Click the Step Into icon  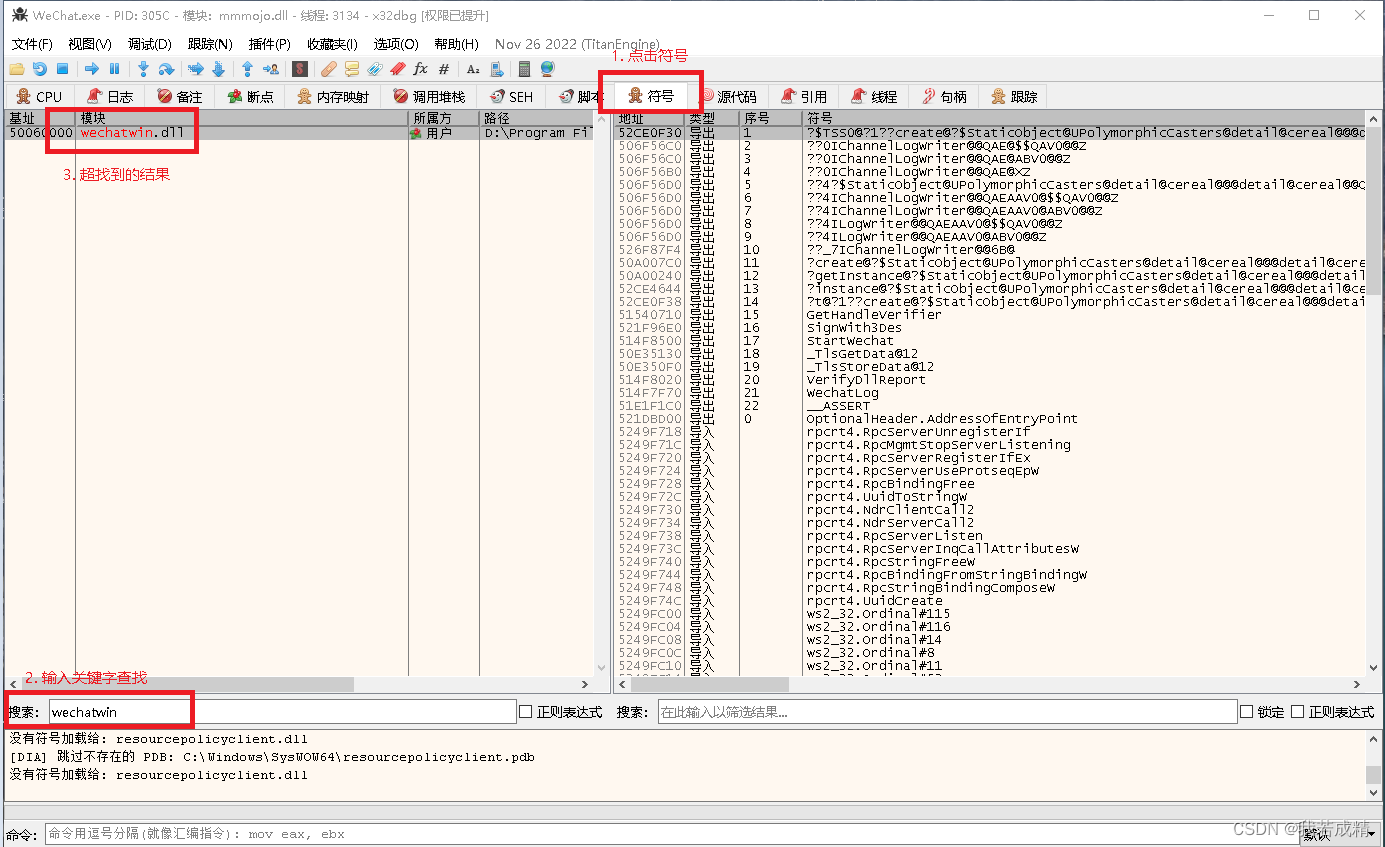click(143, 69)
